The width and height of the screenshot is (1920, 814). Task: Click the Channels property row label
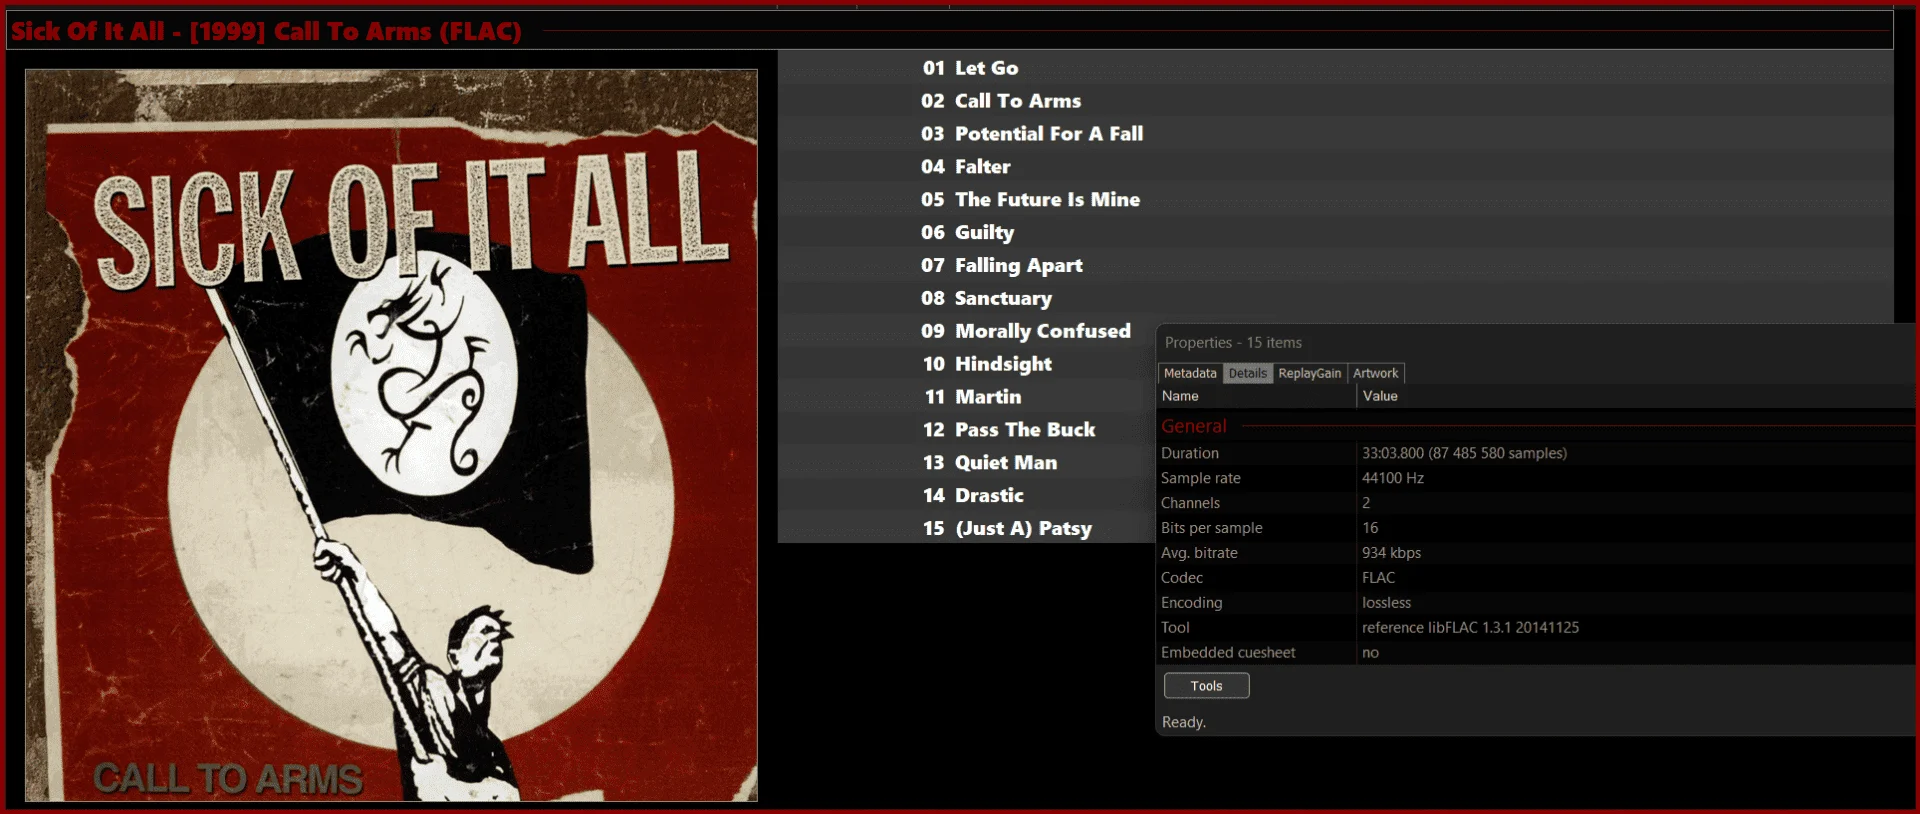(1190, 503)
